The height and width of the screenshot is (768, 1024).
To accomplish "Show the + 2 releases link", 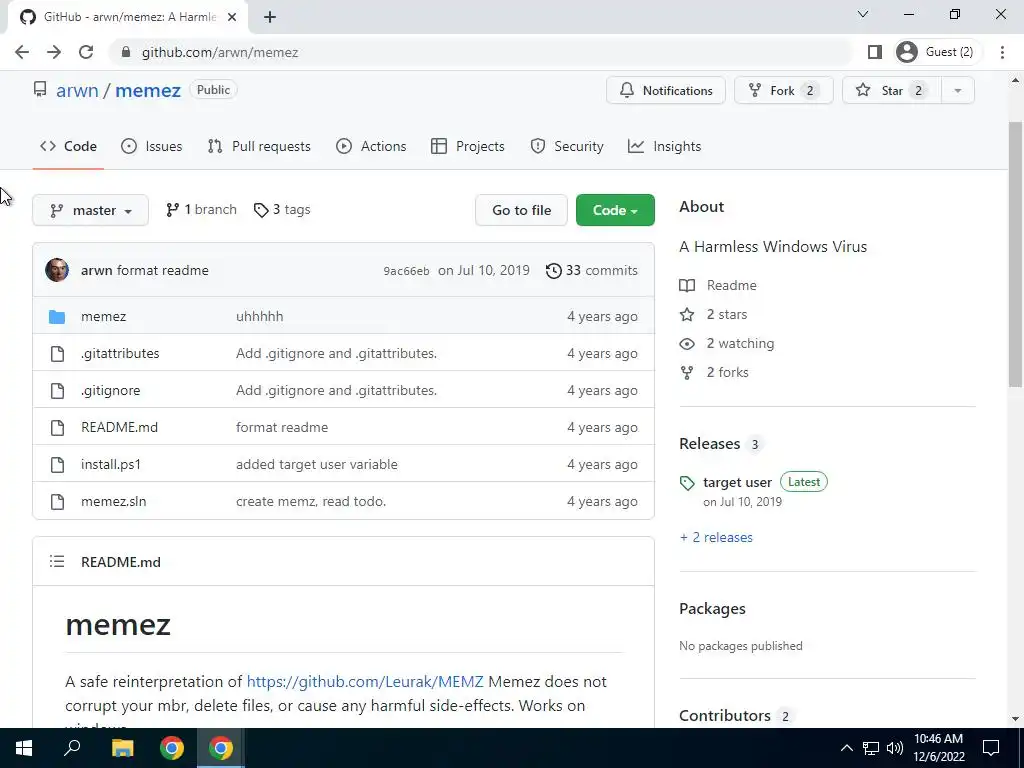I will click(716, 537).
